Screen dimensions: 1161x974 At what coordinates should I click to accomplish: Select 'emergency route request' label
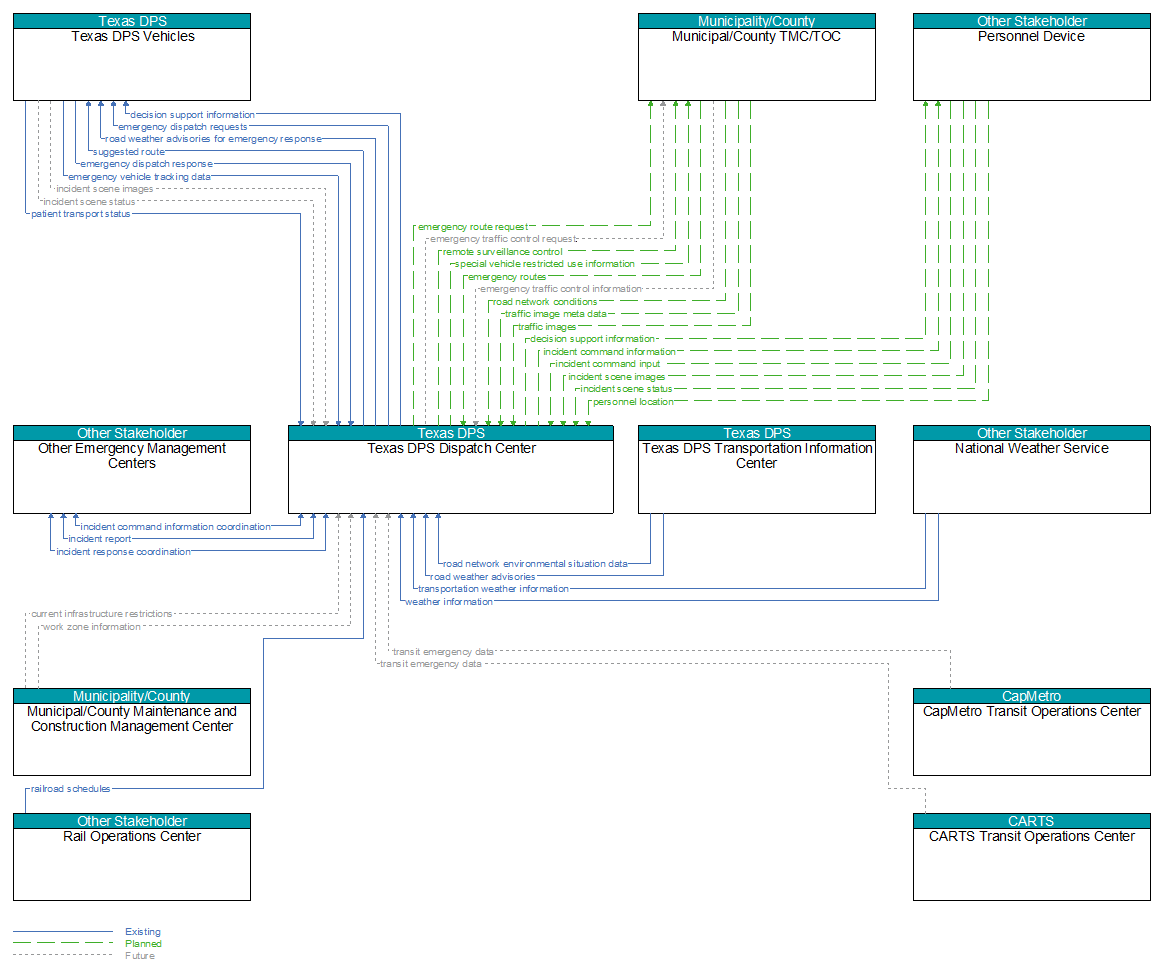tap(473, 227)
